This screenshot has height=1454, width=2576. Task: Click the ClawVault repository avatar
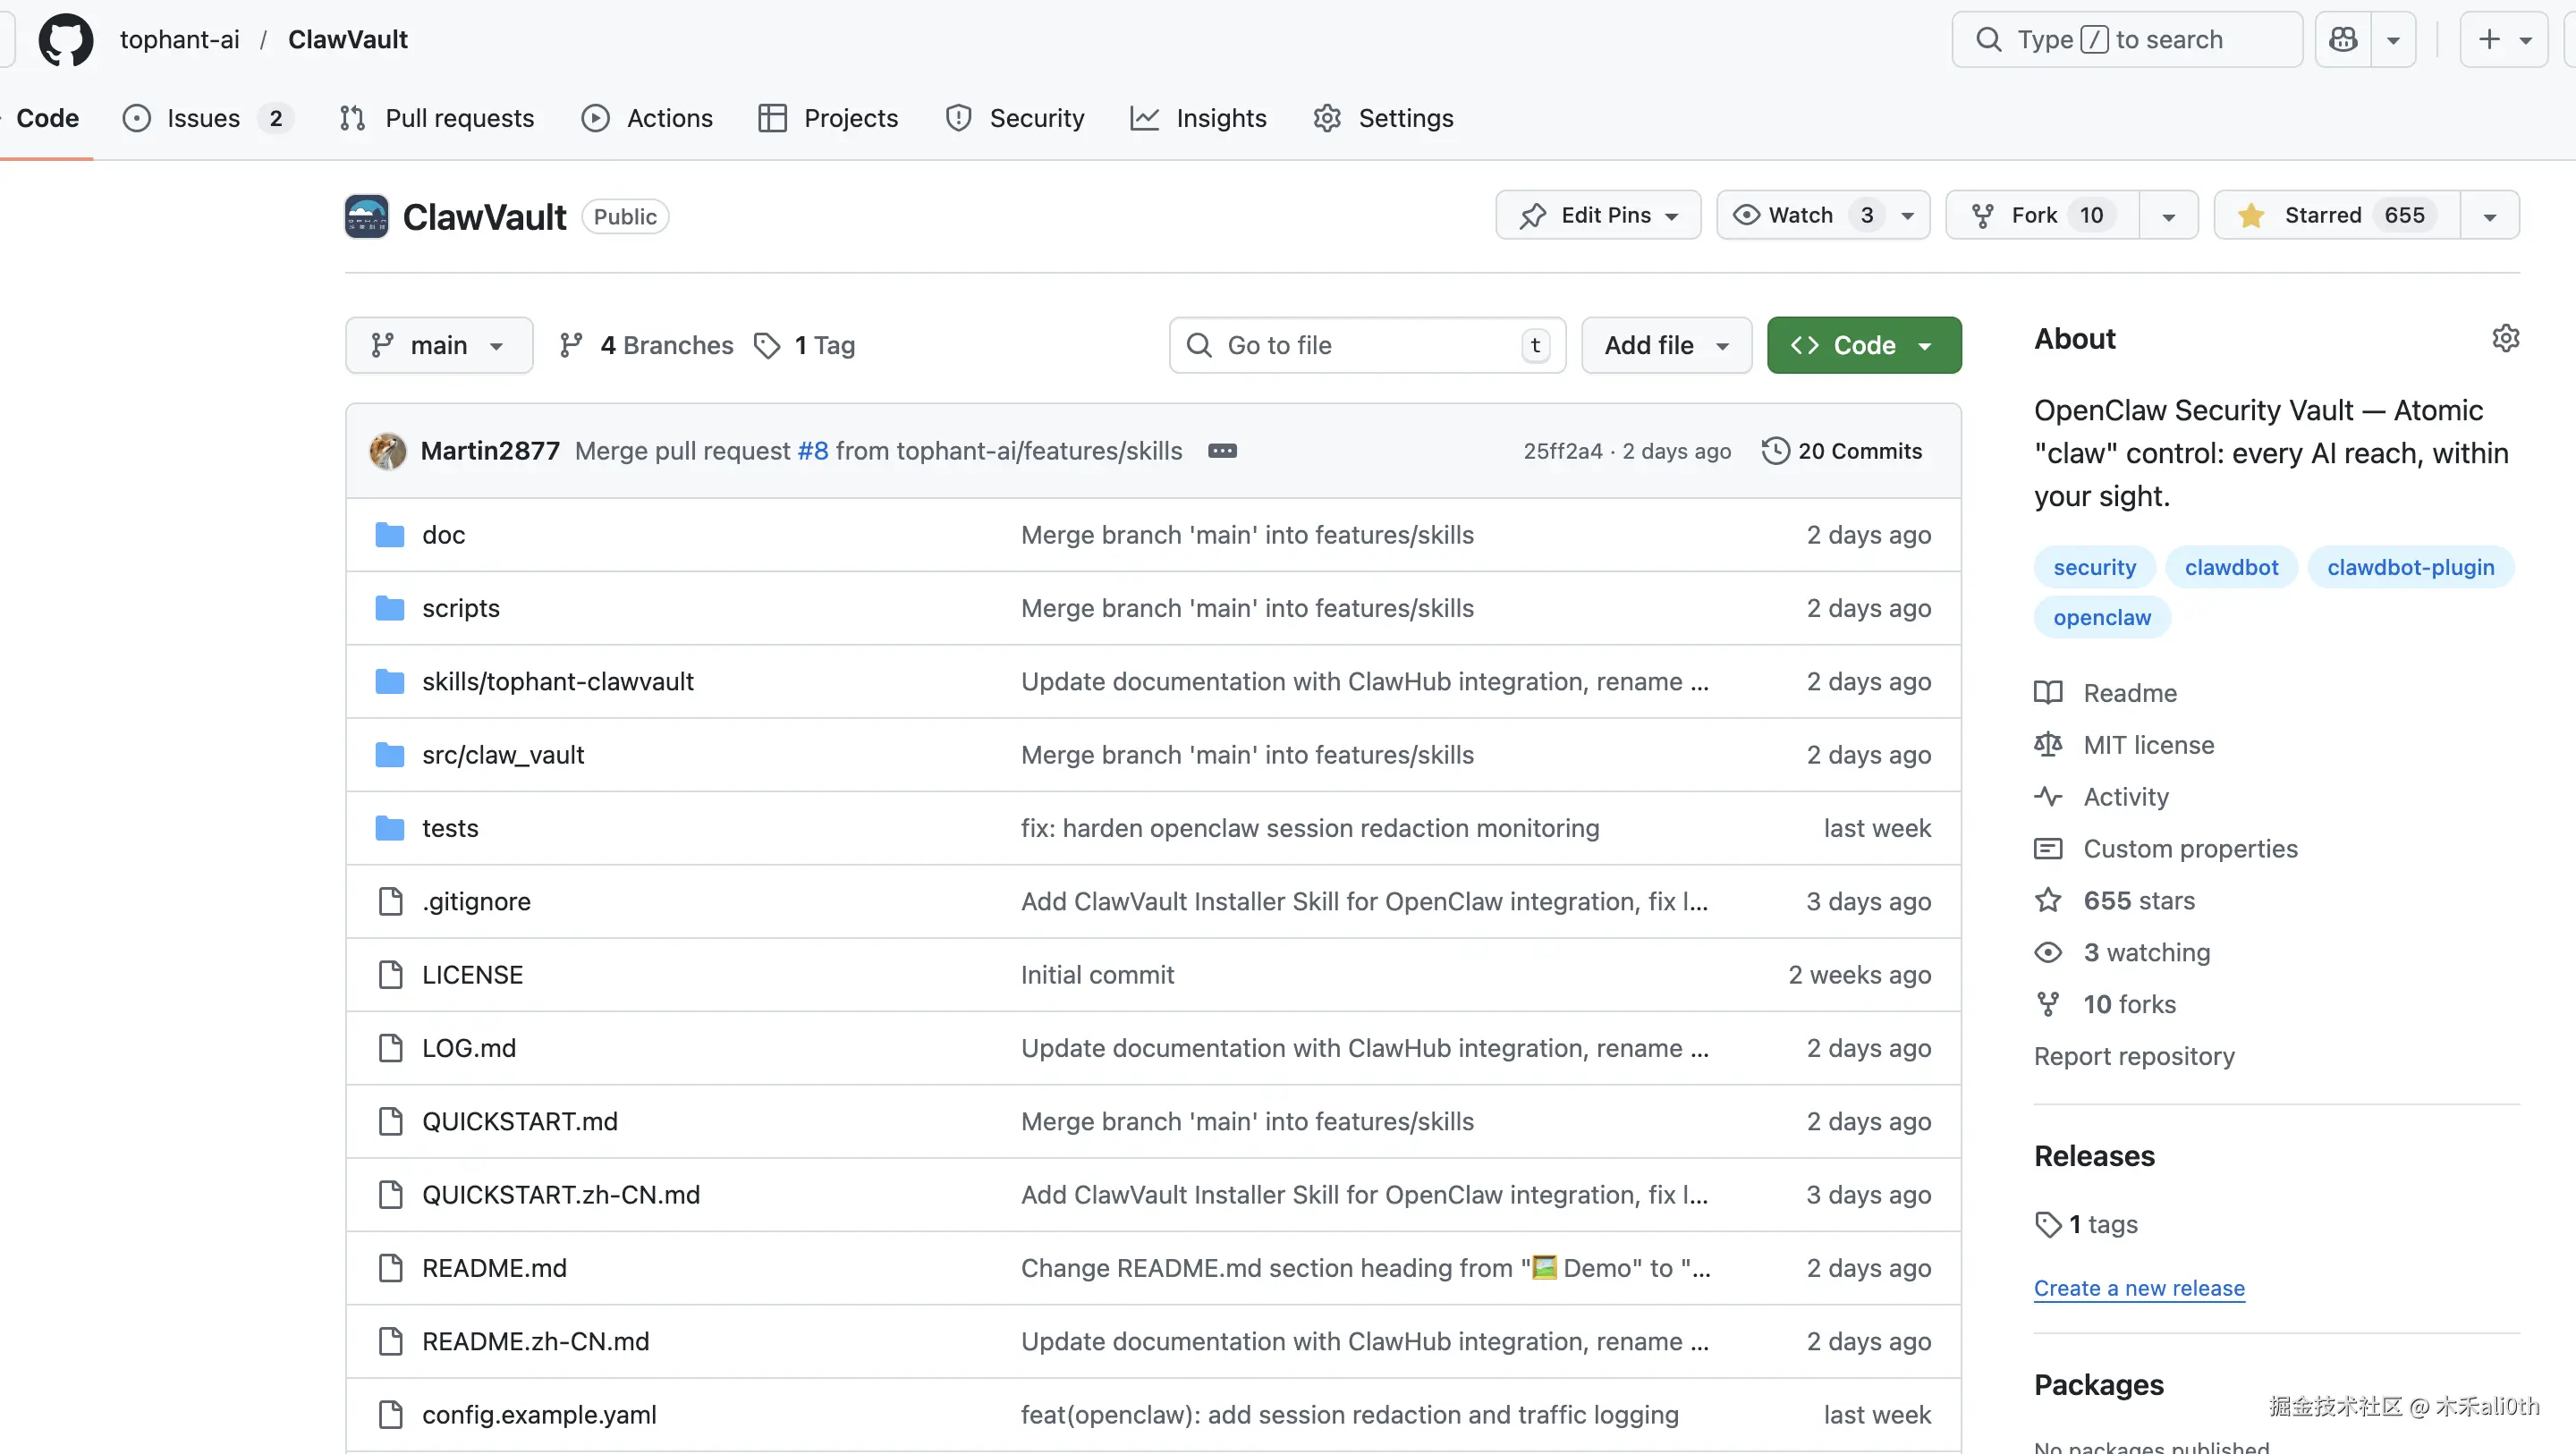[366, 216]
